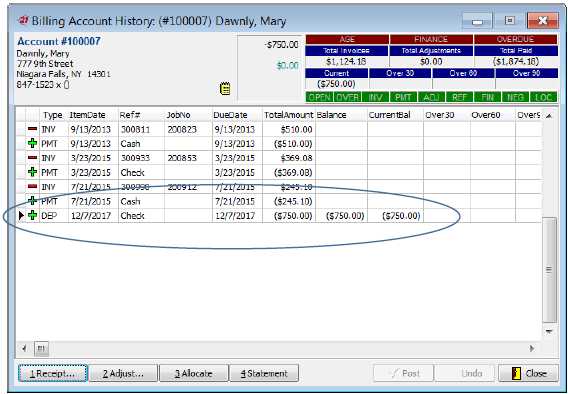Viewport: 568px width, 394px height.
Task: Sort by the DueDate column header
Action: [237, 115]
